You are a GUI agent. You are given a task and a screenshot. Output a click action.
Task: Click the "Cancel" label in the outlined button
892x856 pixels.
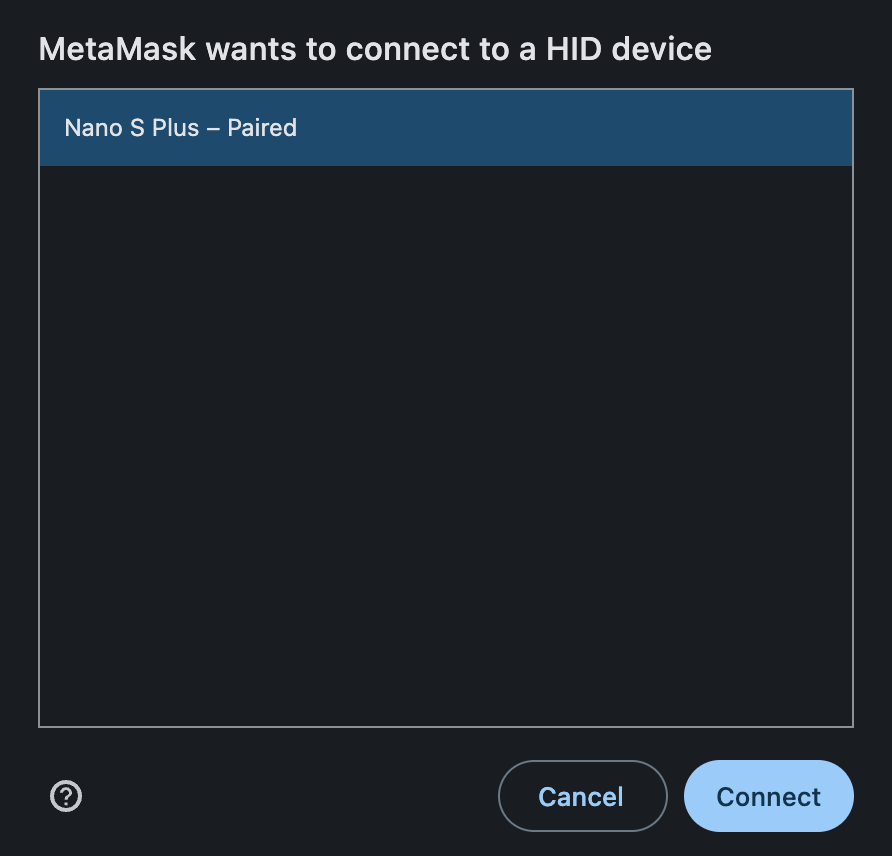click(x=581, y=797)
